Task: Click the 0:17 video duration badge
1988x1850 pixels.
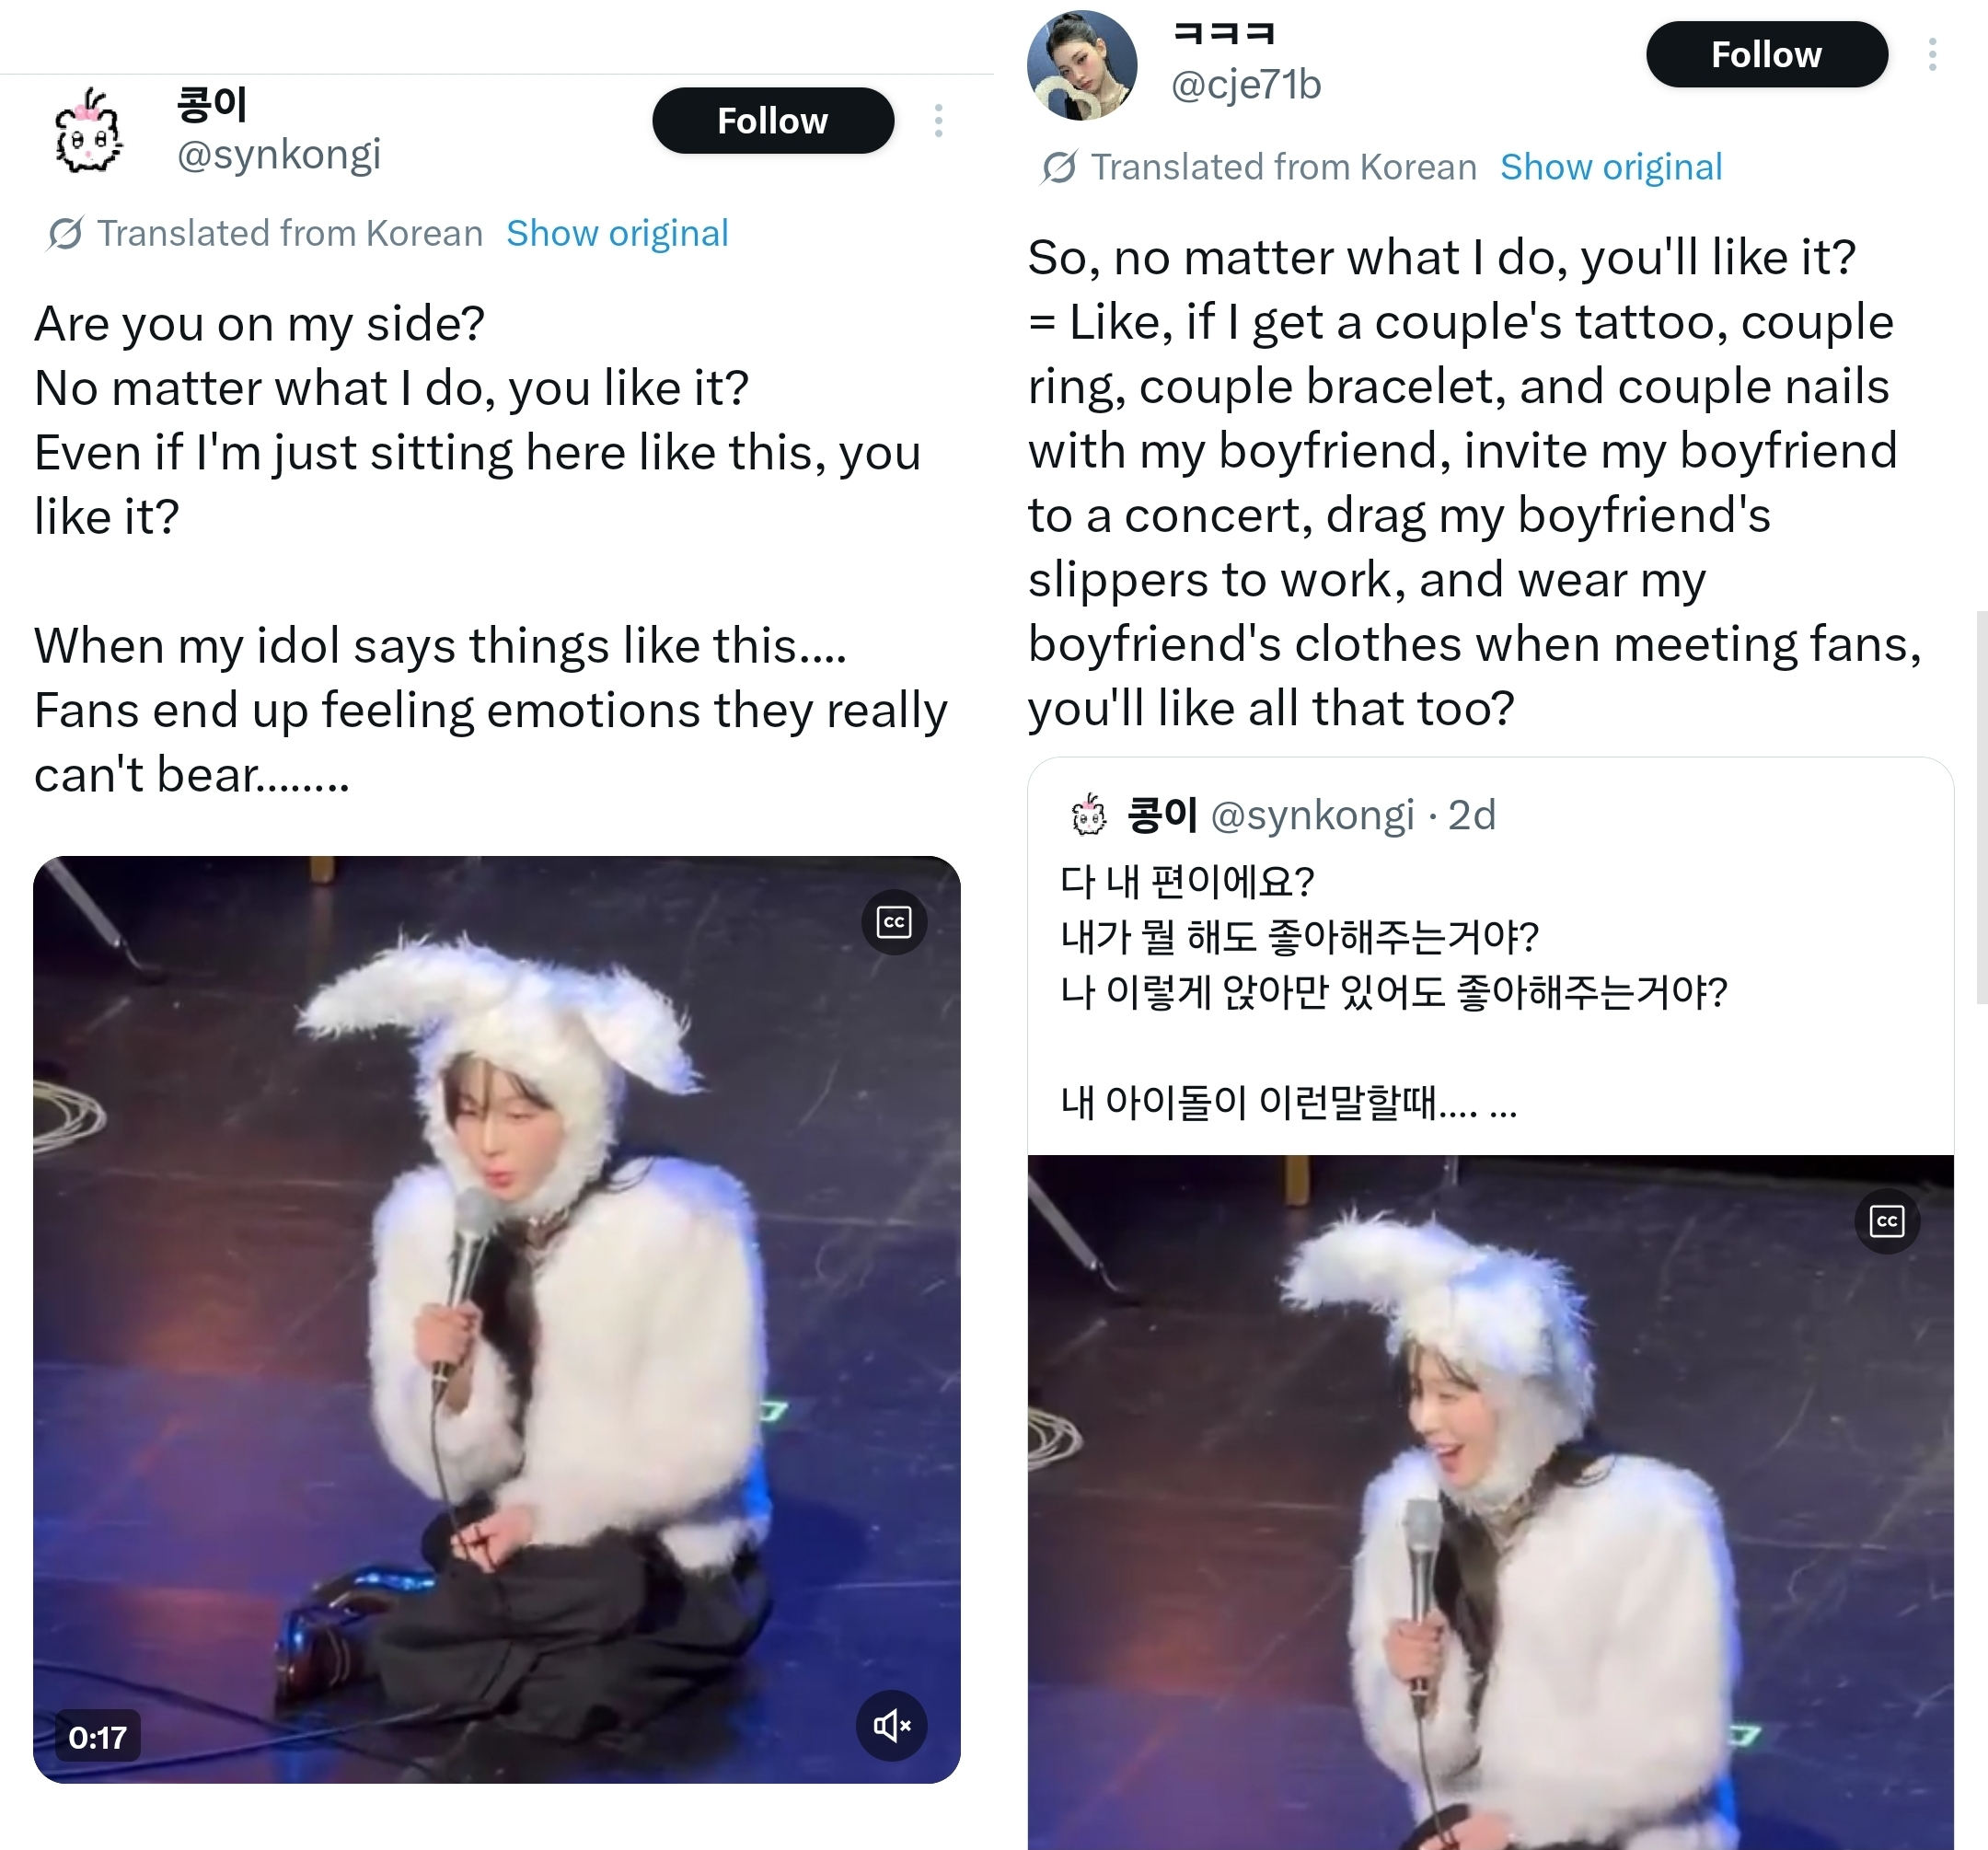Action: tap(97, 1737)
